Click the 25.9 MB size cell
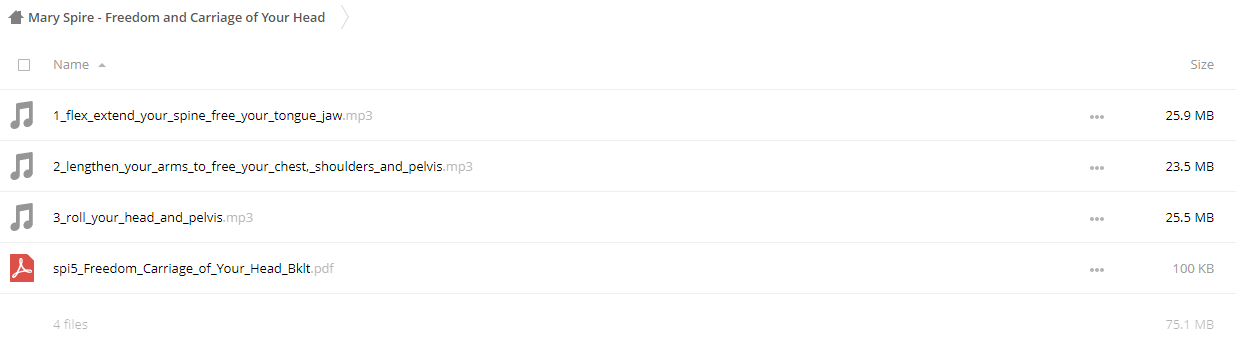1236x362 pixels. tap(1190, 116)
